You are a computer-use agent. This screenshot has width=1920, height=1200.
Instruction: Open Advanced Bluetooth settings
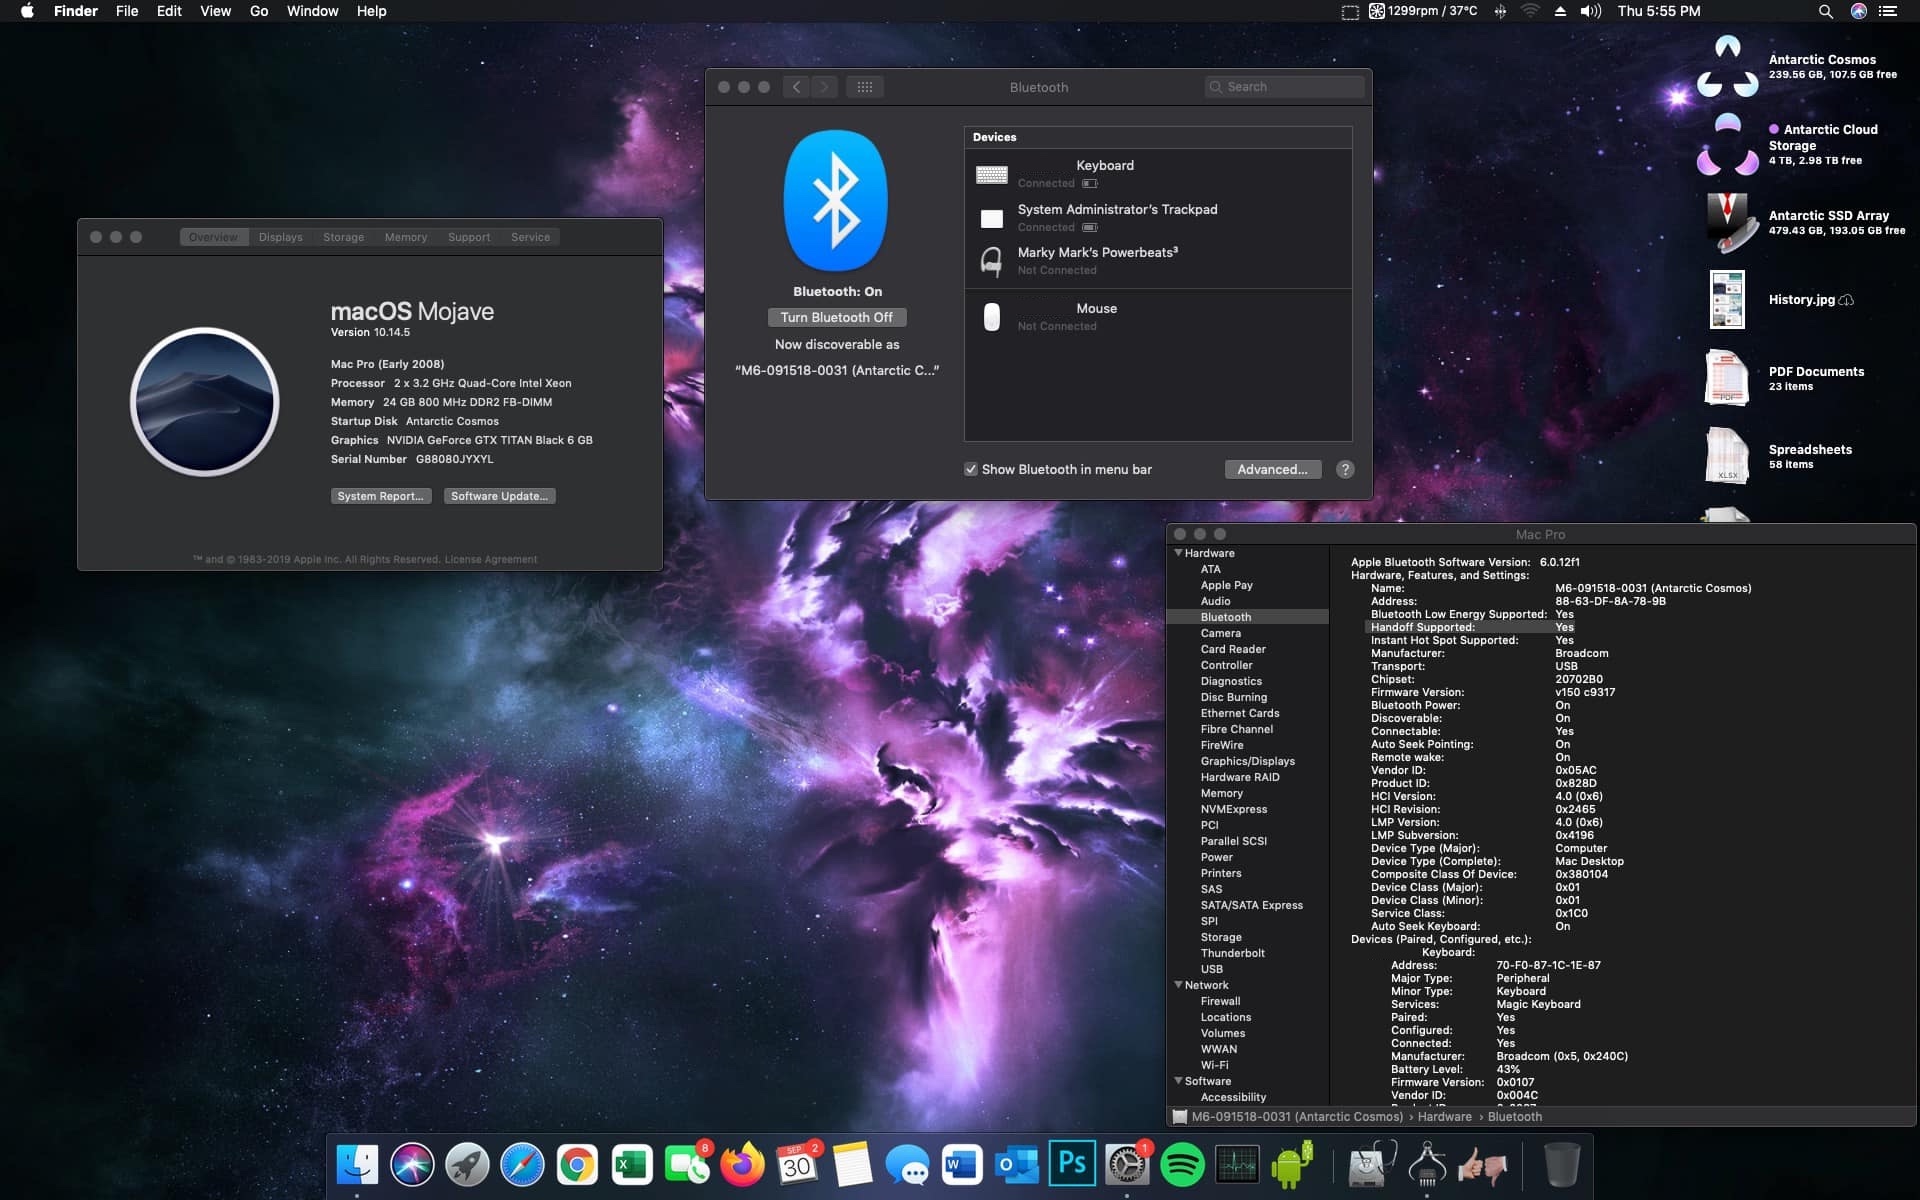1273,469
